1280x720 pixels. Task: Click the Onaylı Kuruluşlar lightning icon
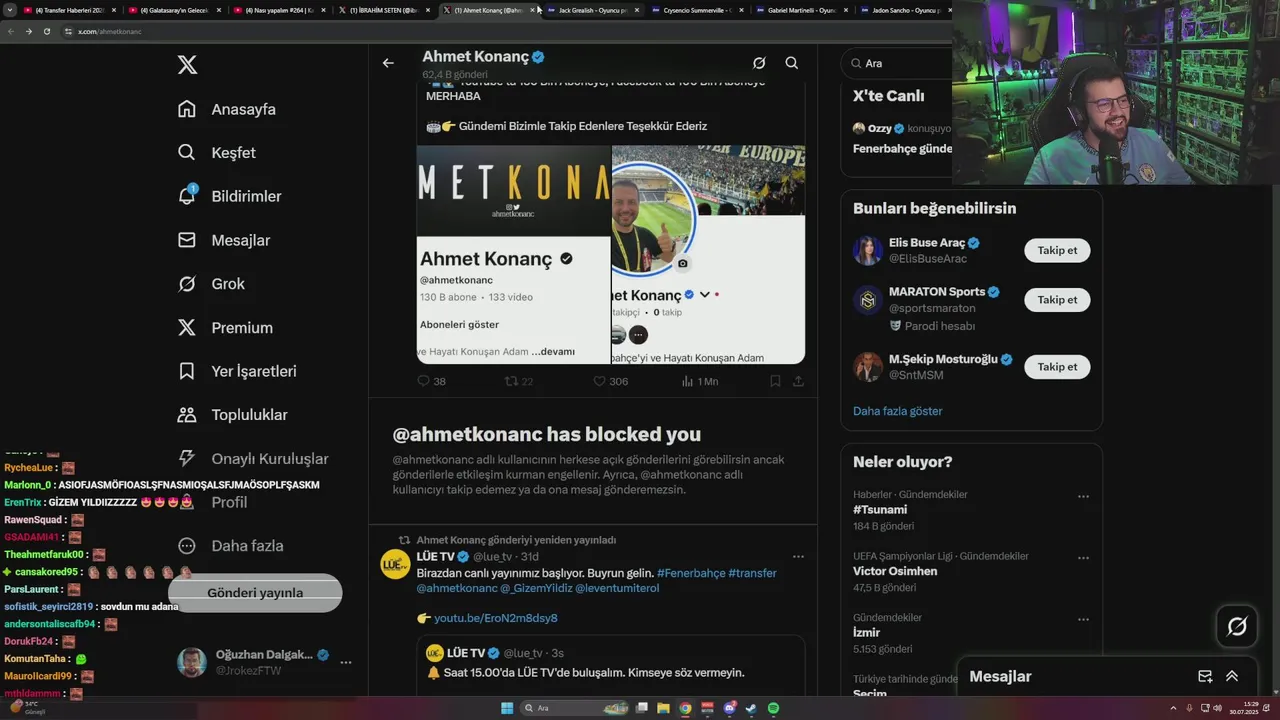click(x=187, y=458)
